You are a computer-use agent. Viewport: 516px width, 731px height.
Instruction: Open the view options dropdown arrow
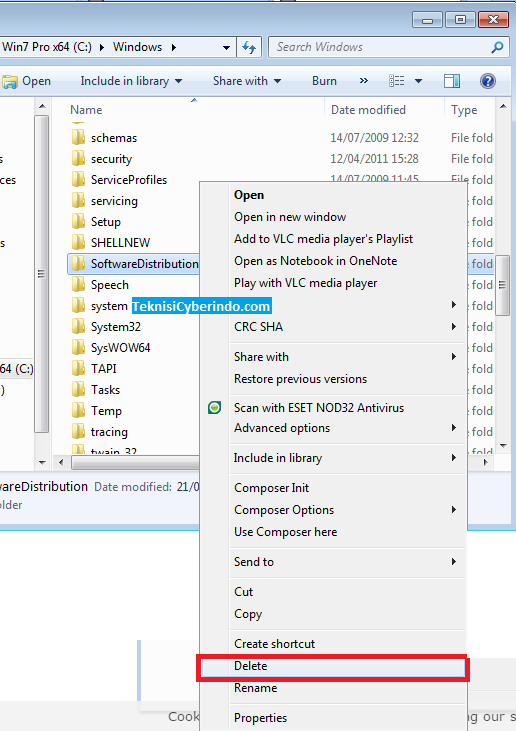pos(418,81)
